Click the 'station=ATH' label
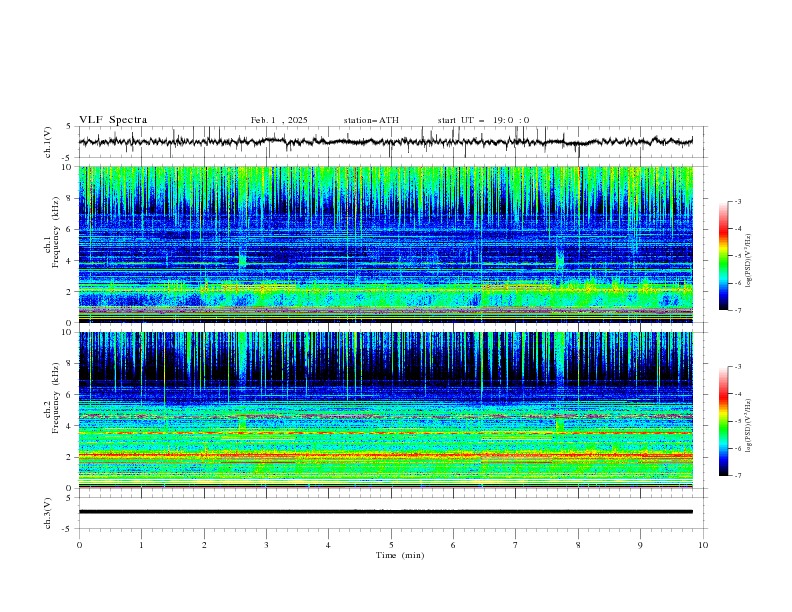The image size is (792, 612). click(371, 120)
